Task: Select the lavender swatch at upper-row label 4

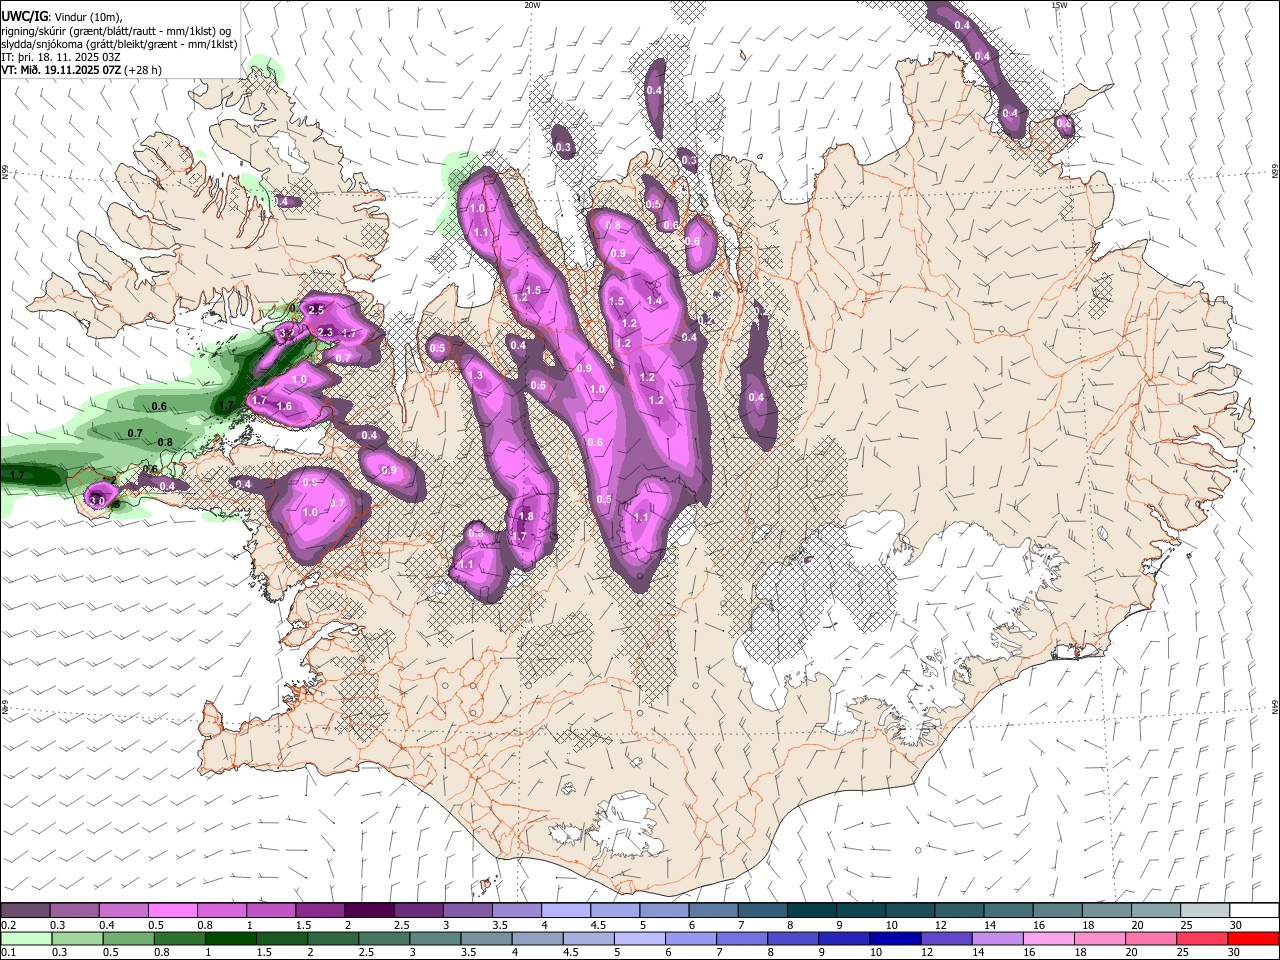Action: pyautogui.click(x=566, y=910)
